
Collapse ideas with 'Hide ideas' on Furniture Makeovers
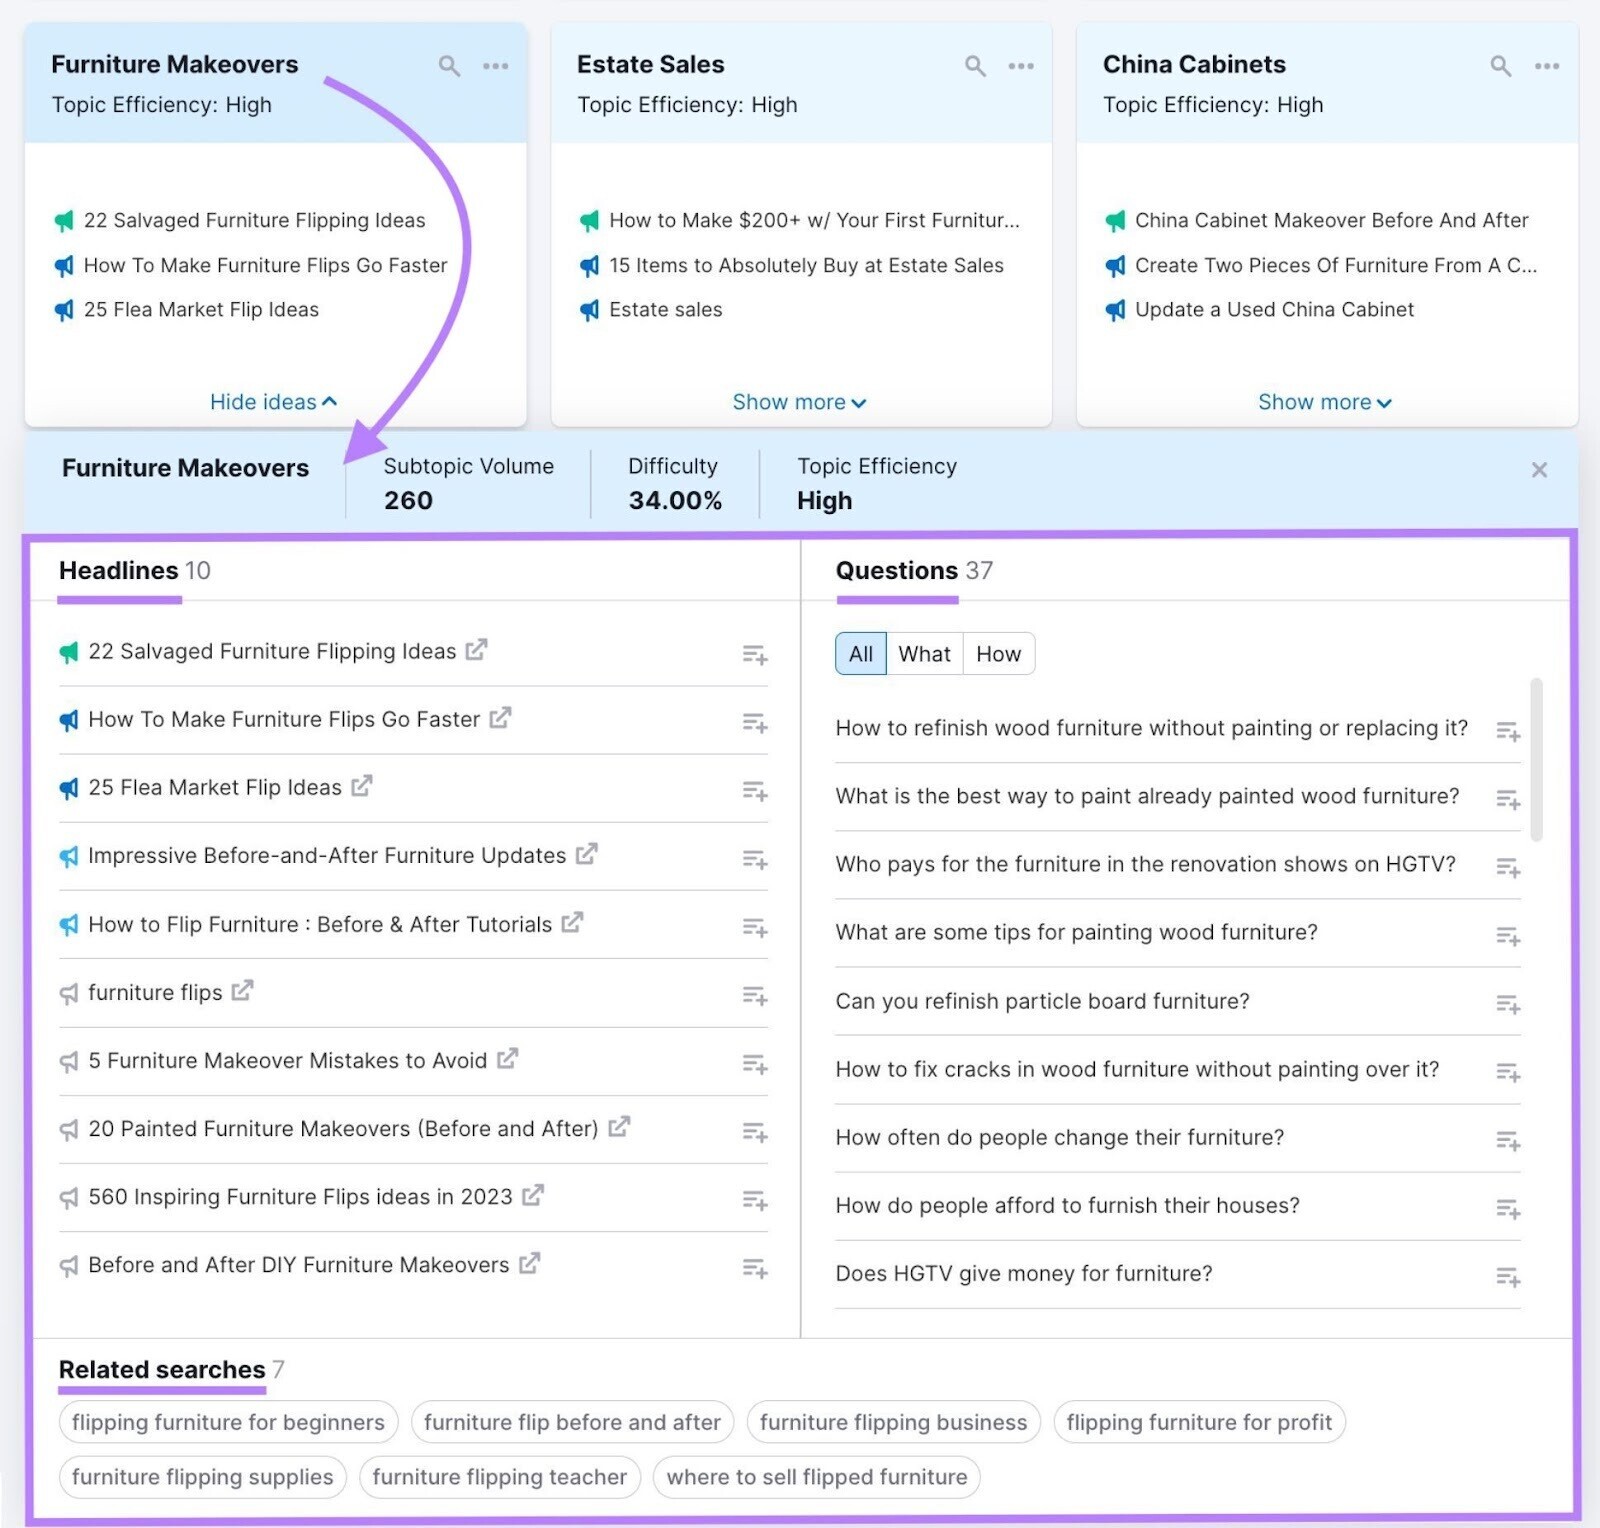(273, 402)
